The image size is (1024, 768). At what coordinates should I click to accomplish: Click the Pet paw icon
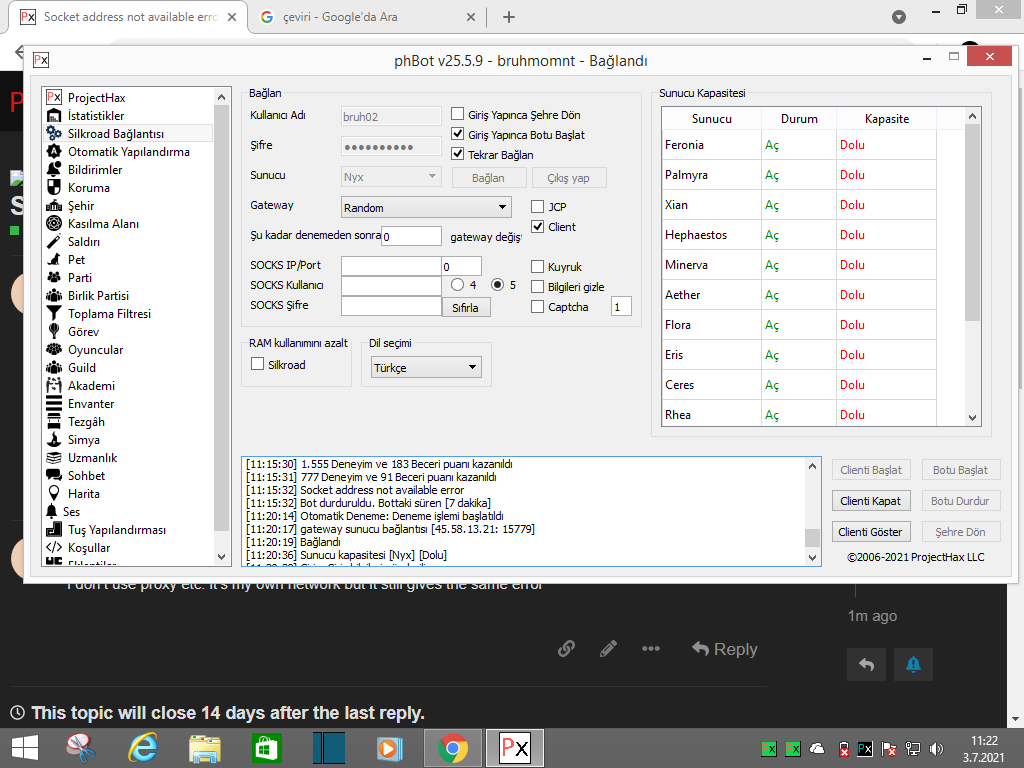pyautogui.click(x=54, y=260)
